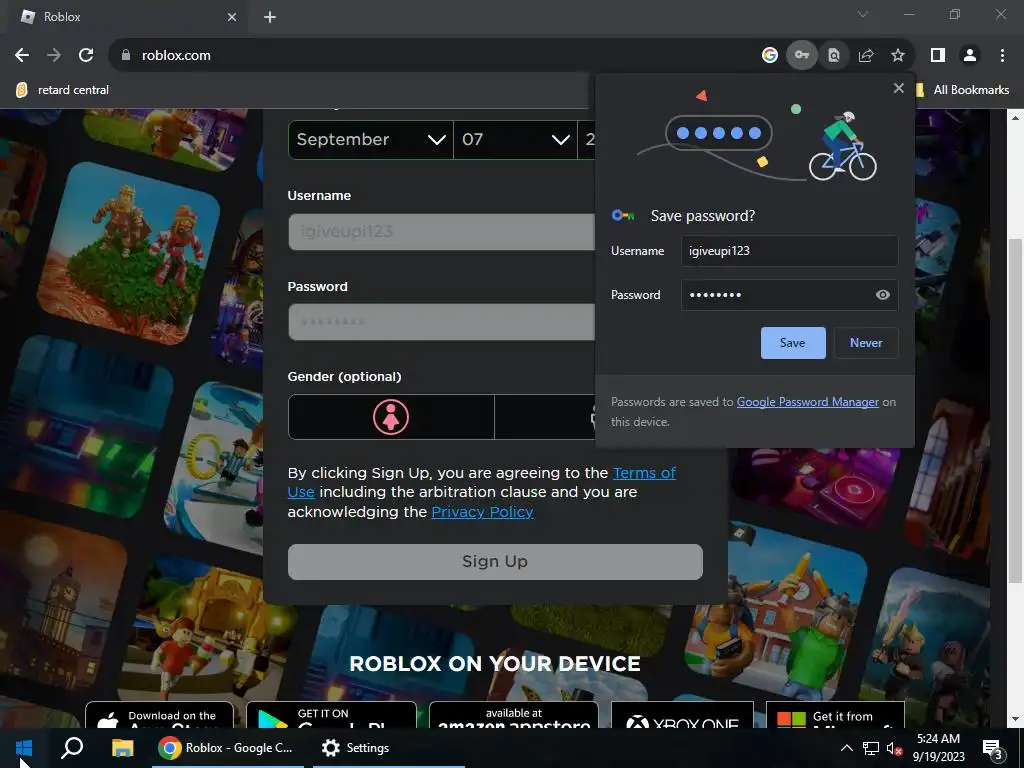Image resolution: width=1024 pixels, height=768 pixels.
Task: Open the Chrome side panel
Action: [x=938, y=56]
